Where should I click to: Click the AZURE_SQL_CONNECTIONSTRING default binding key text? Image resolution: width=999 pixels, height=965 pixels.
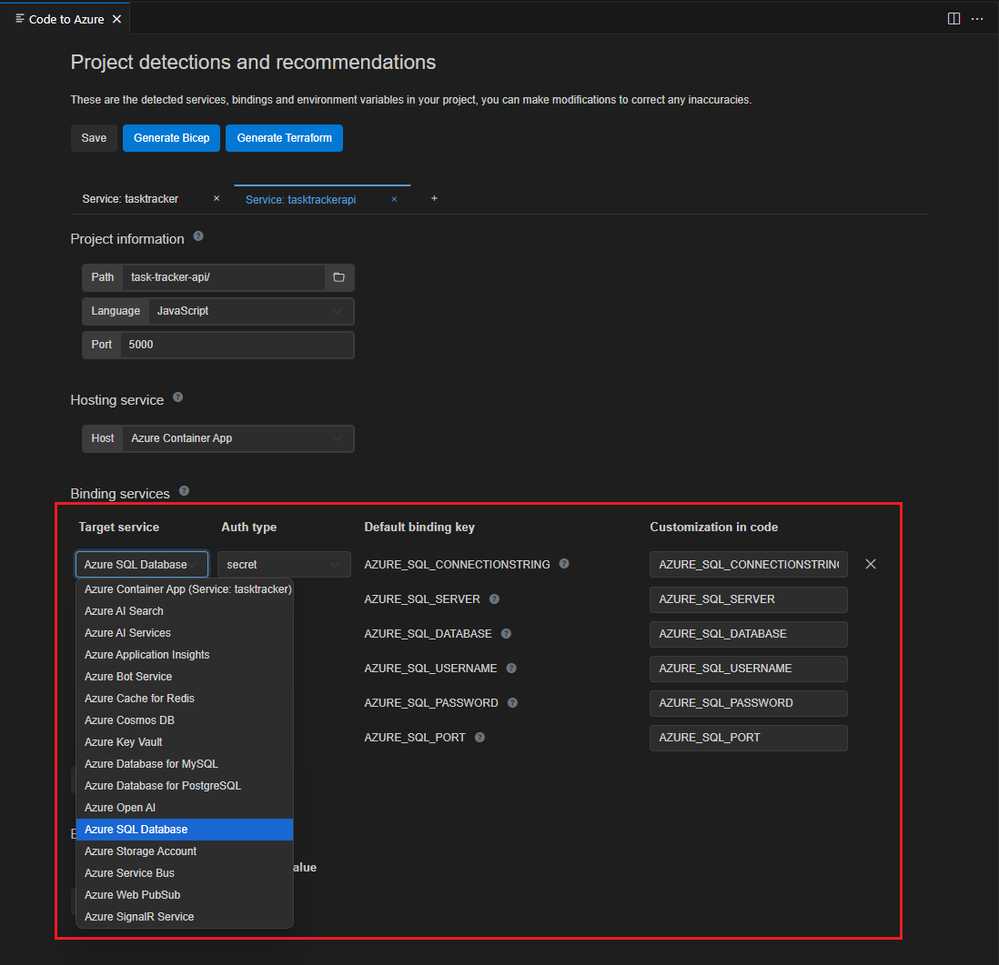(x=457, y=564)
